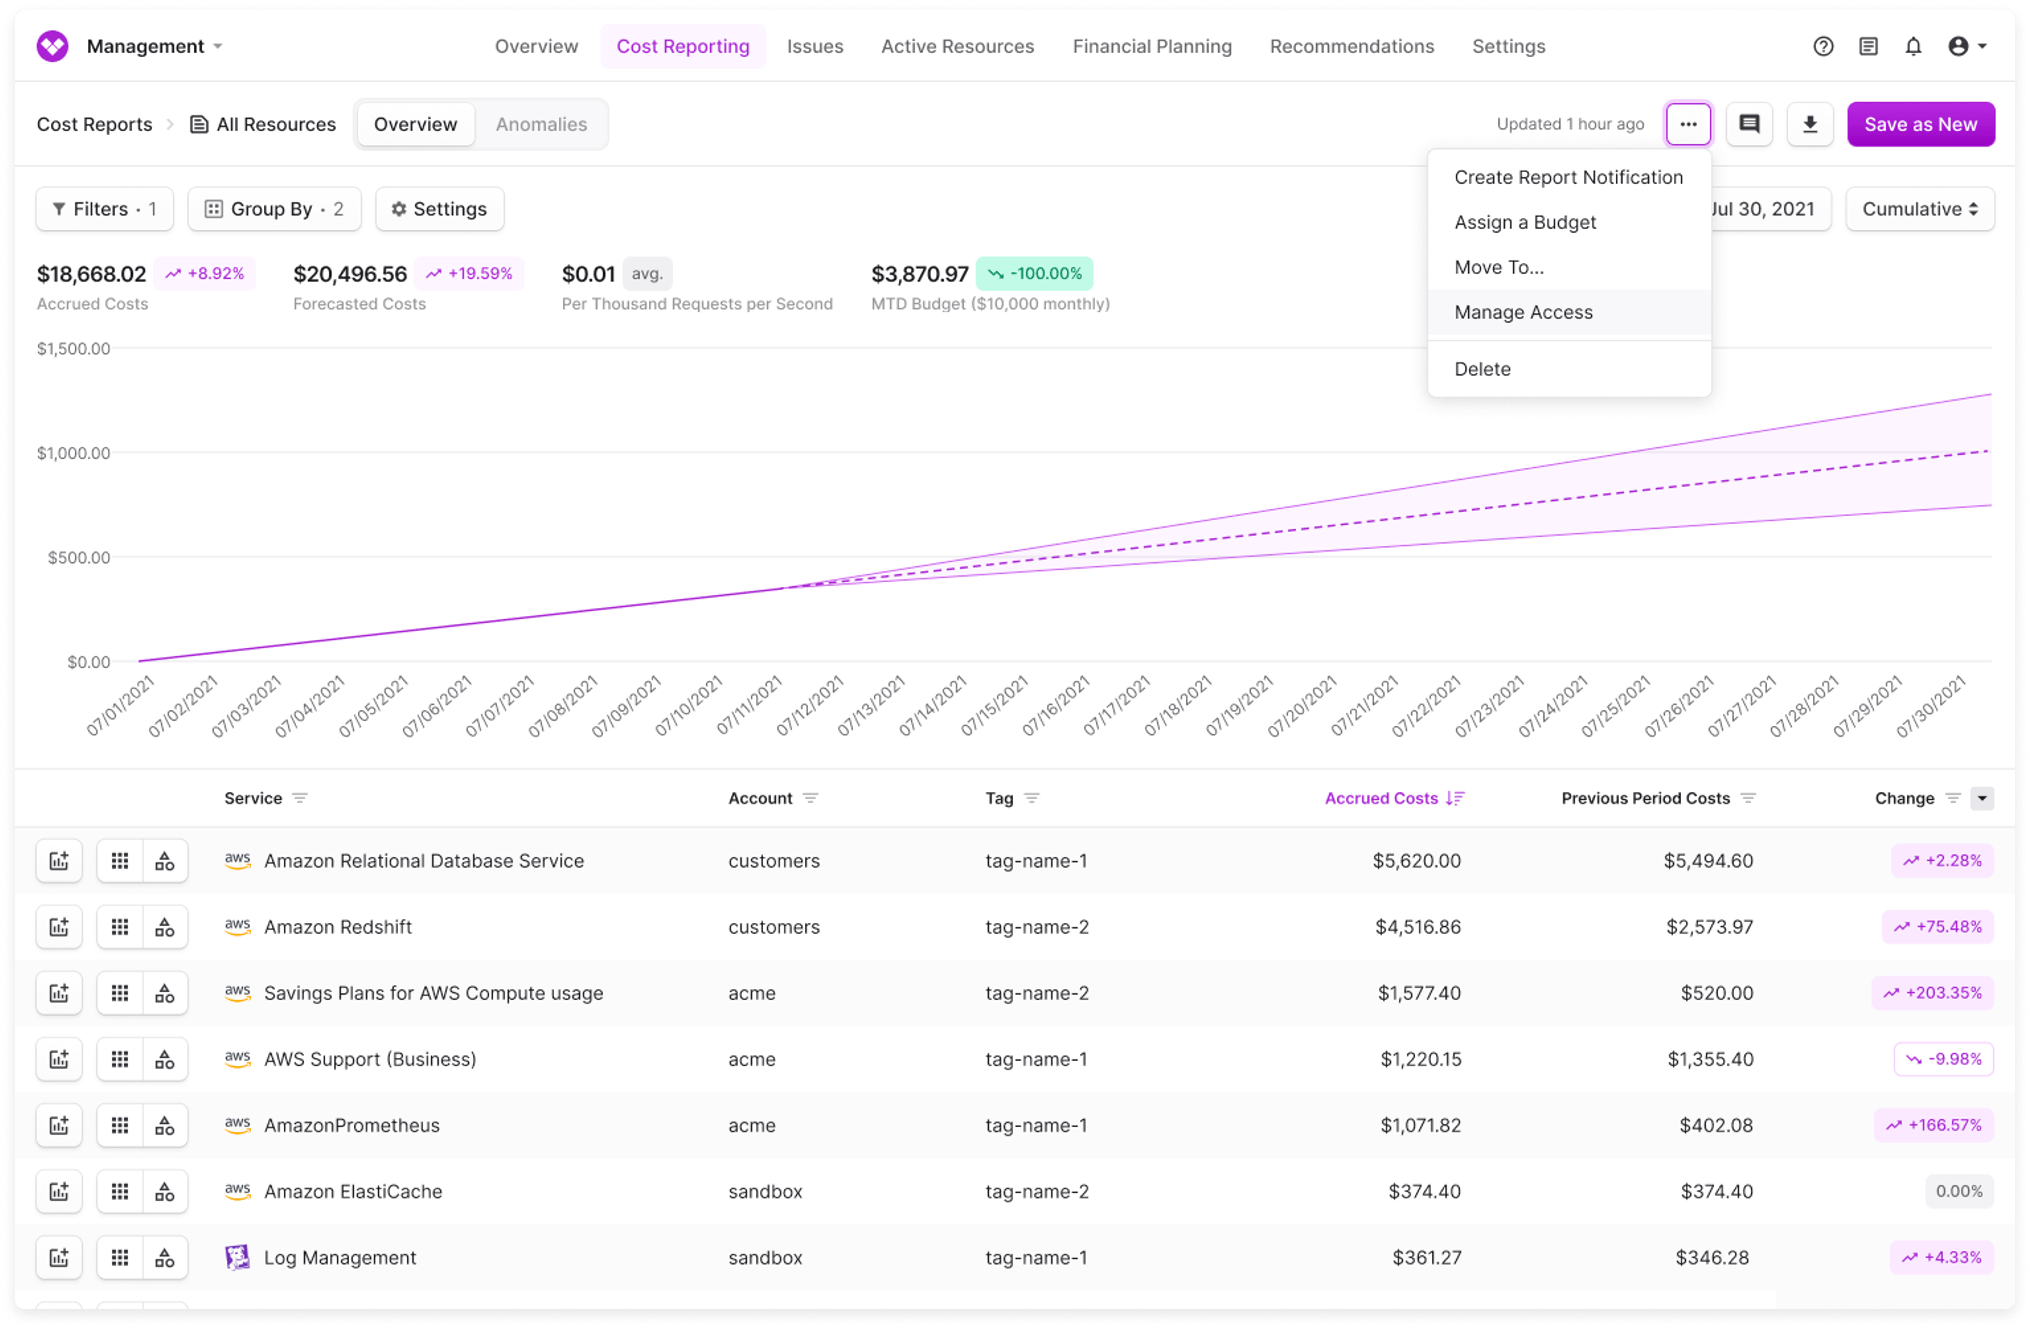Click shapes icon on AmazonPrometheus row

165,1125
